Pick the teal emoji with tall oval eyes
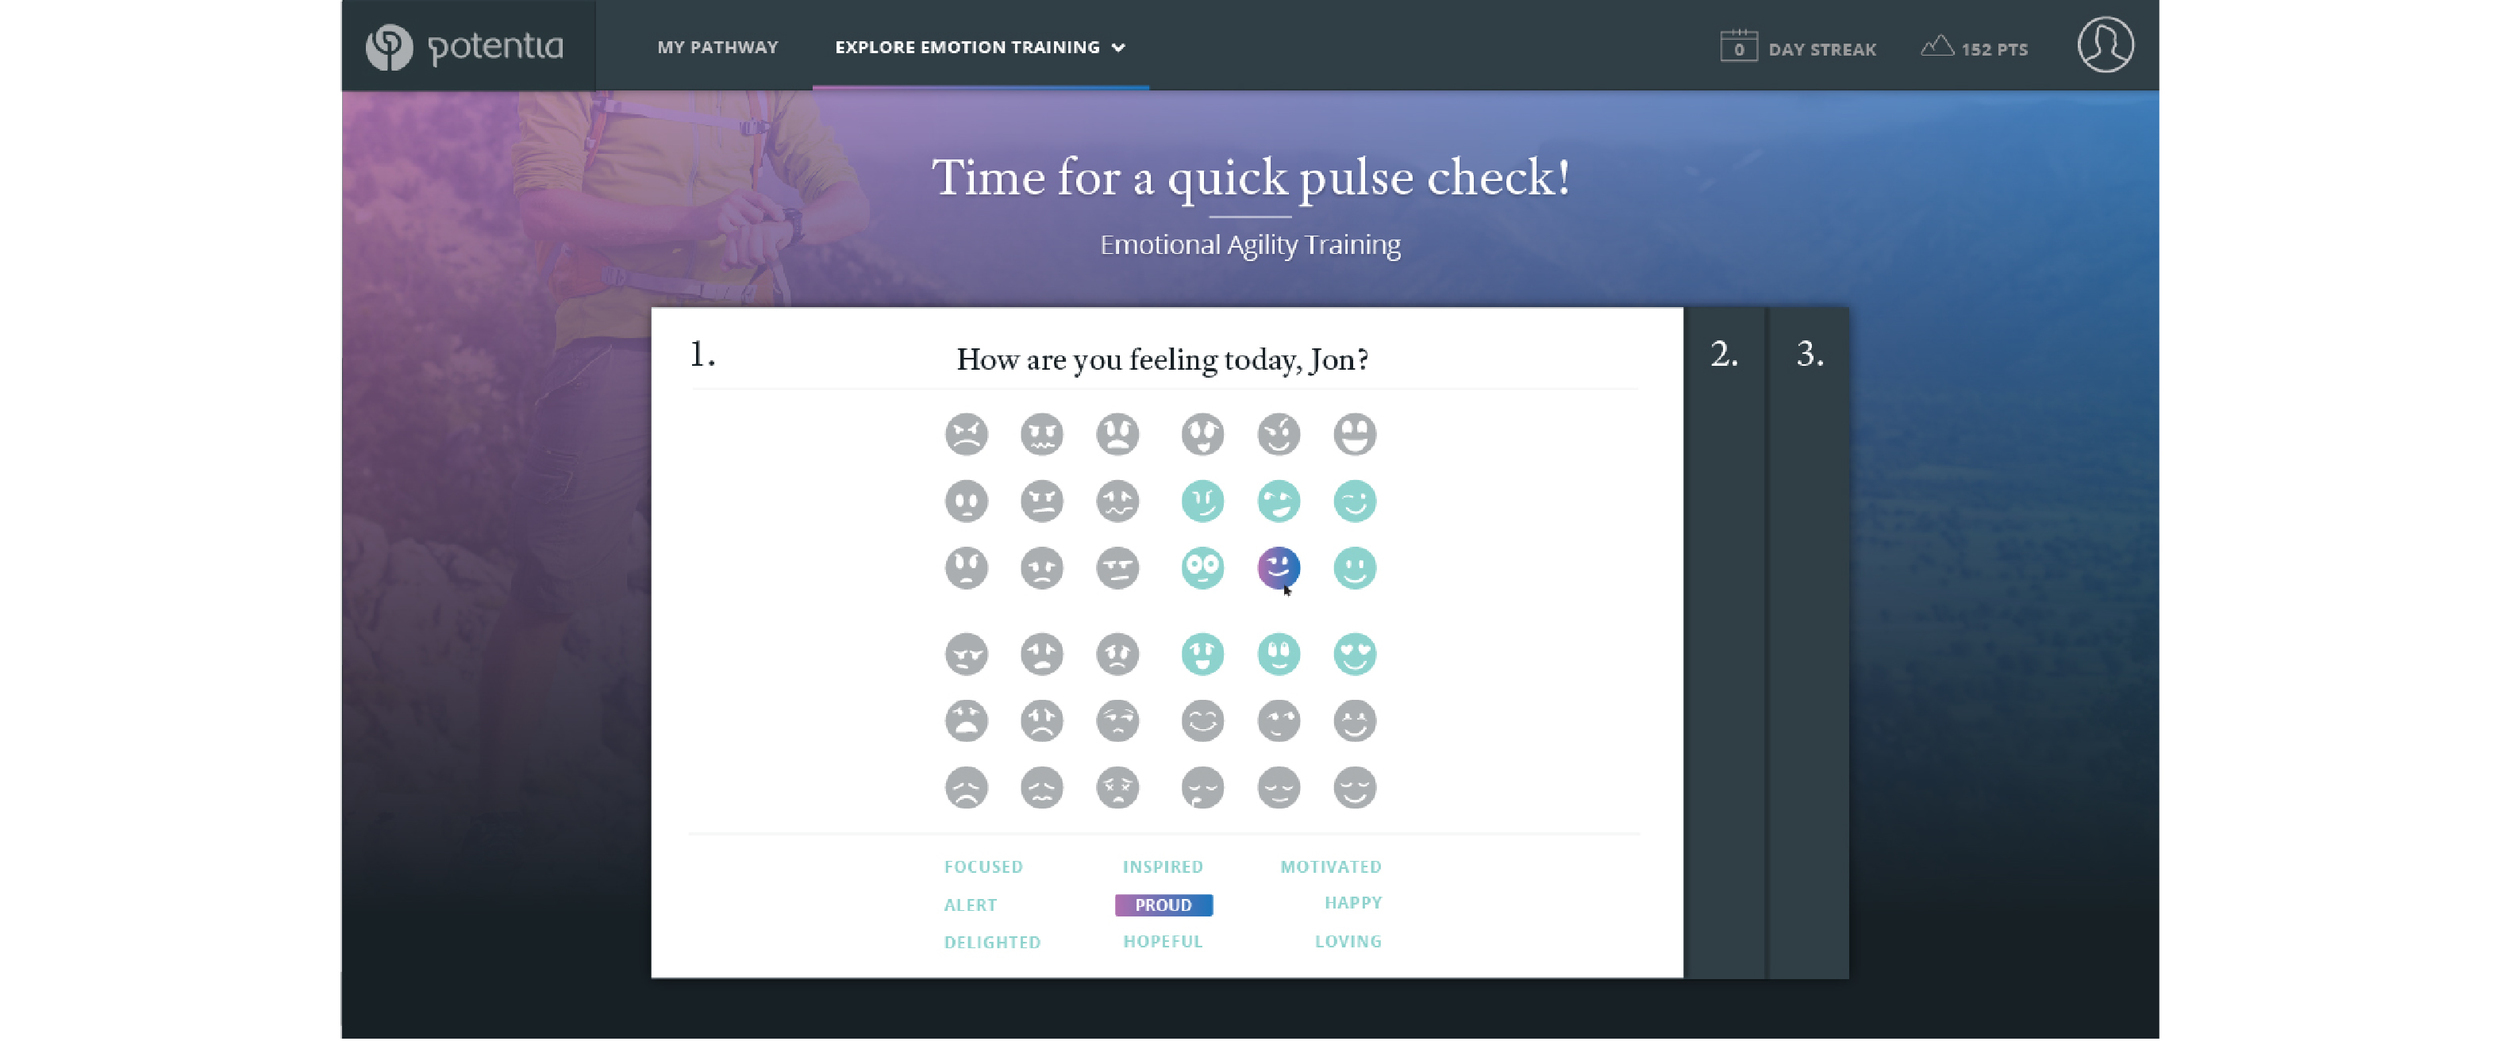Screen dimensions: 2500x1045 [x=1278, y=654]
